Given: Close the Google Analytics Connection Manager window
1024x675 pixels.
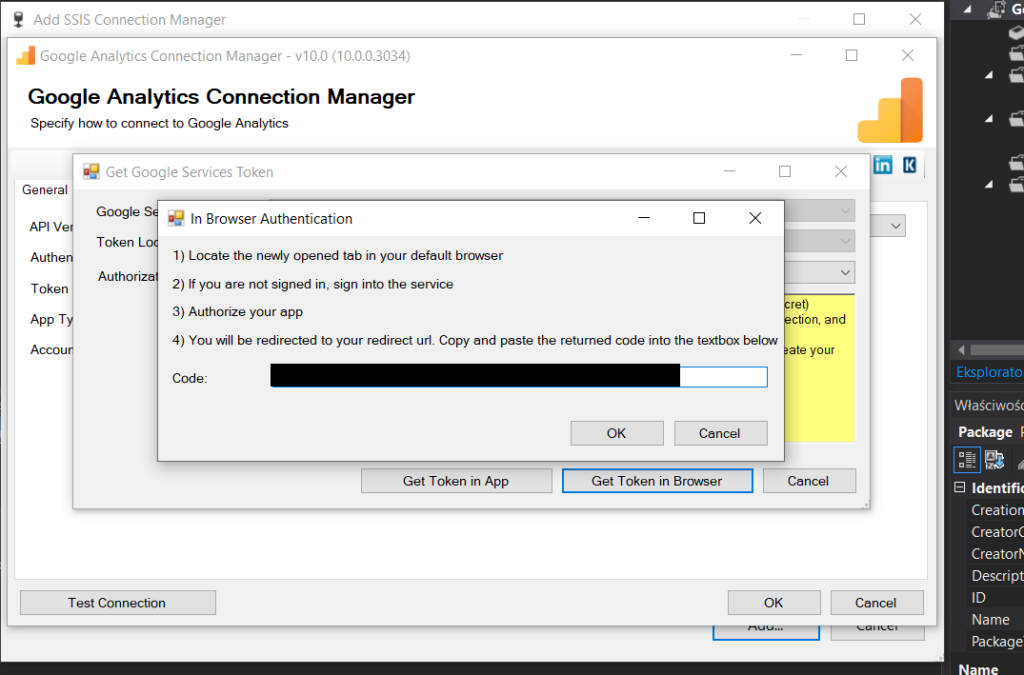Looking at the screenshot, I should 908,55.
